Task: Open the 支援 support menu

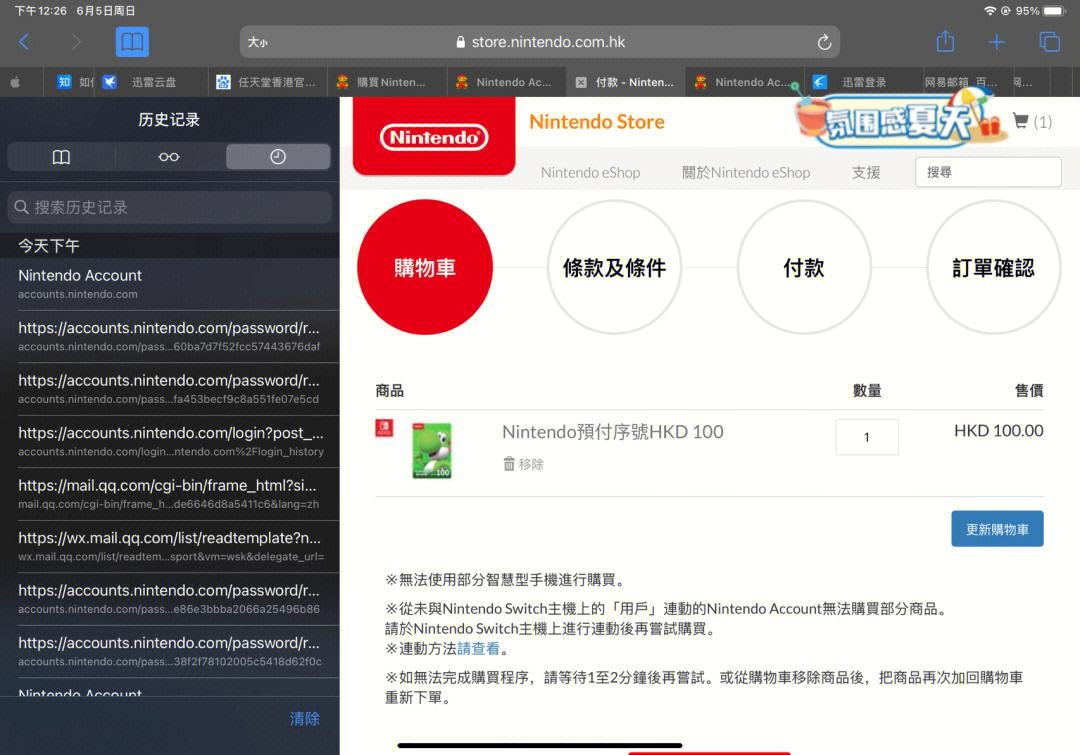Action: tap(866, 172)
